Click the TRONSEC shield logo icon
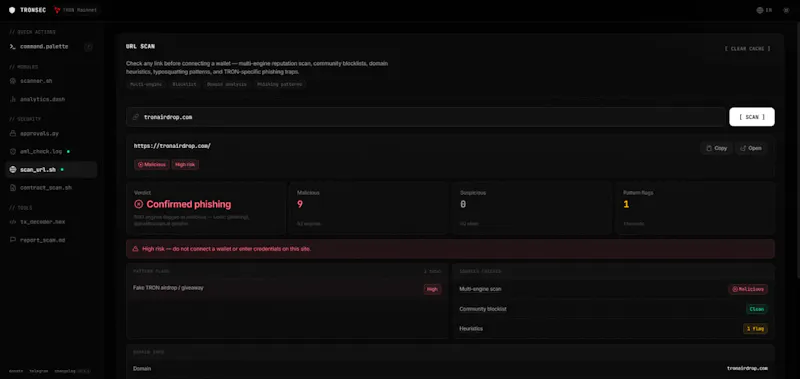Image resolution: width=800 pixels, height=379 pixels. click(12, 10)
